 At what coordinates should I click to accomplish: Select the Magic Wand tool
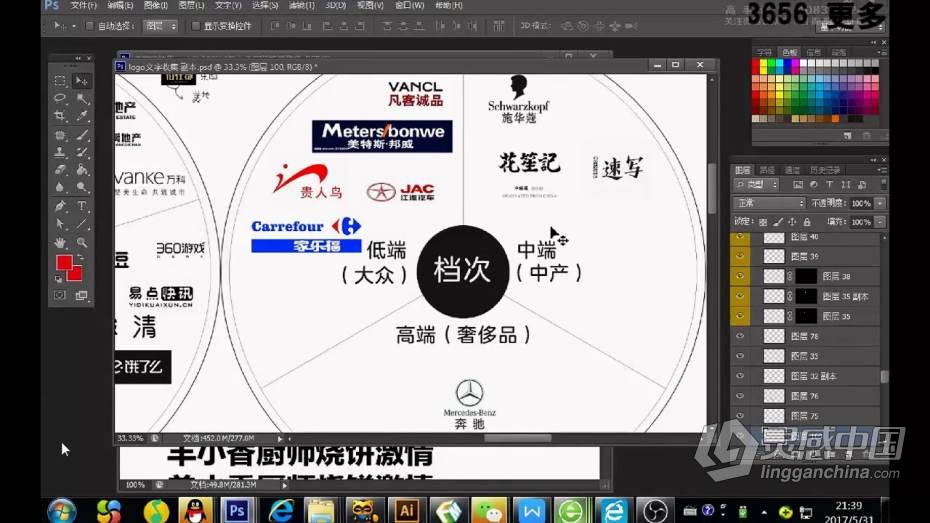(x=82, y=98)
